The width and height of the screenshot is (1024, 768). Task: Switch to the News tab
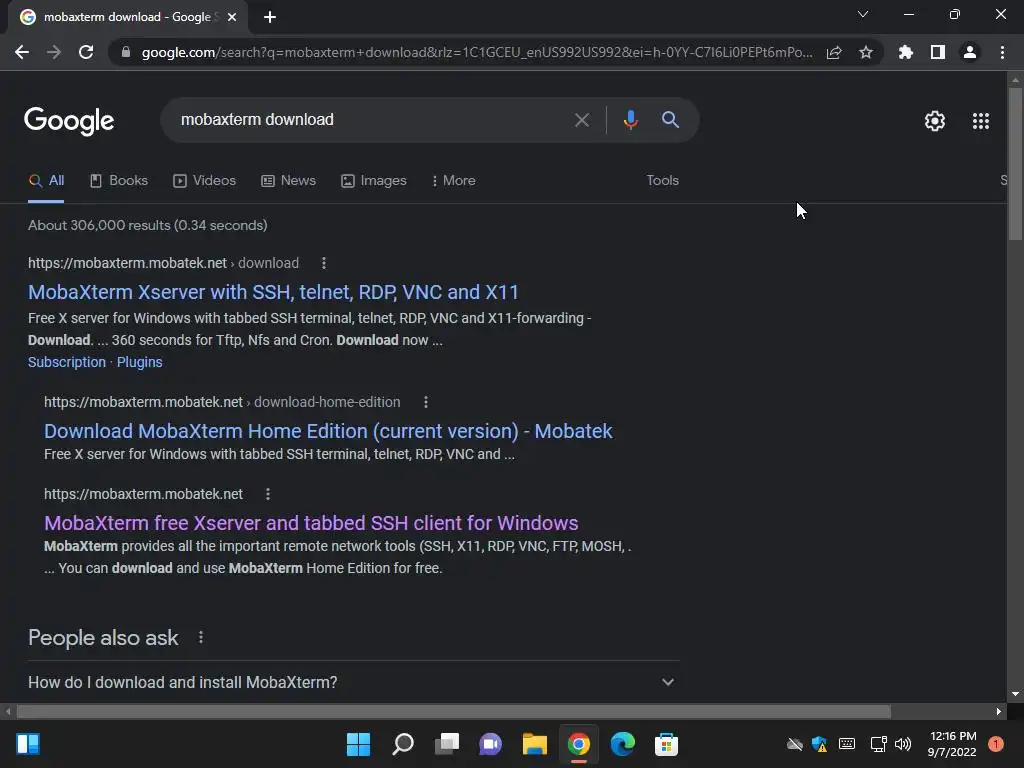coord(288,181)
